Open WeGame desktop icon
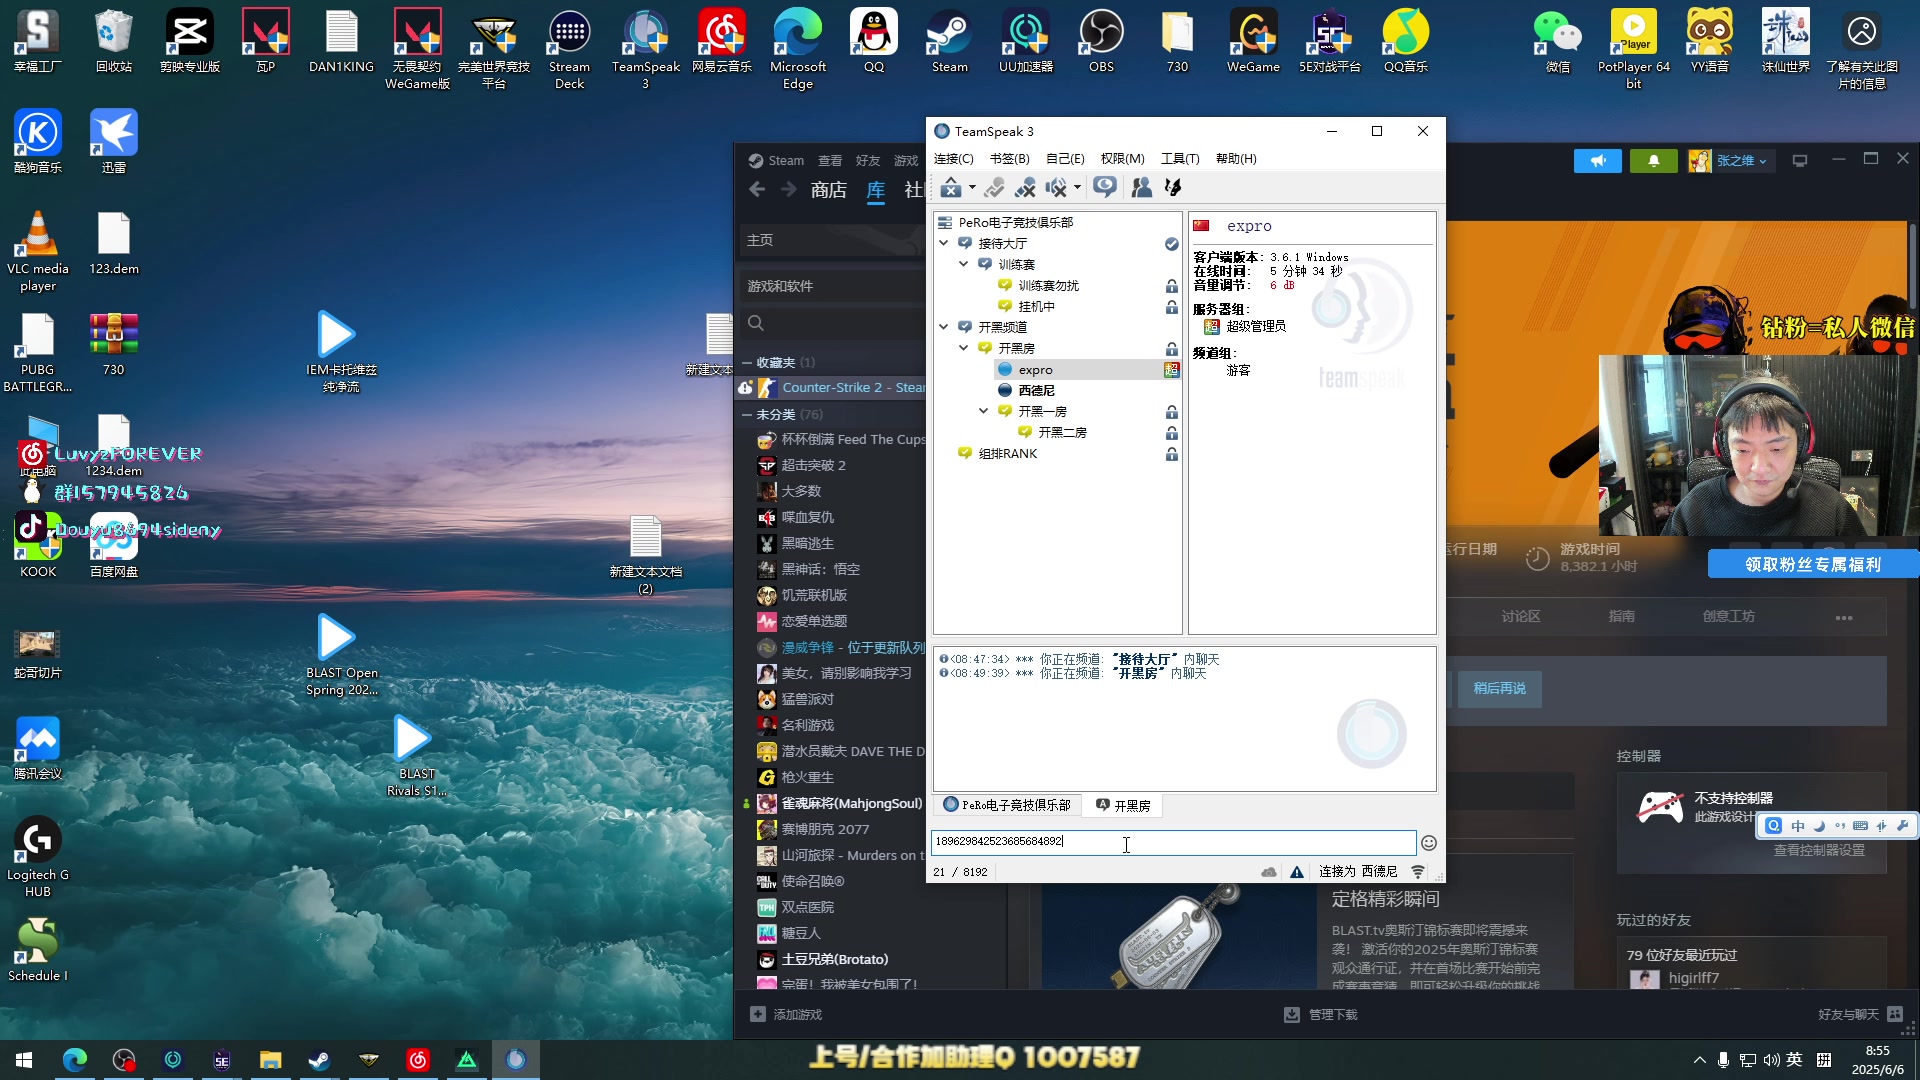 [x=1253, y=42]
